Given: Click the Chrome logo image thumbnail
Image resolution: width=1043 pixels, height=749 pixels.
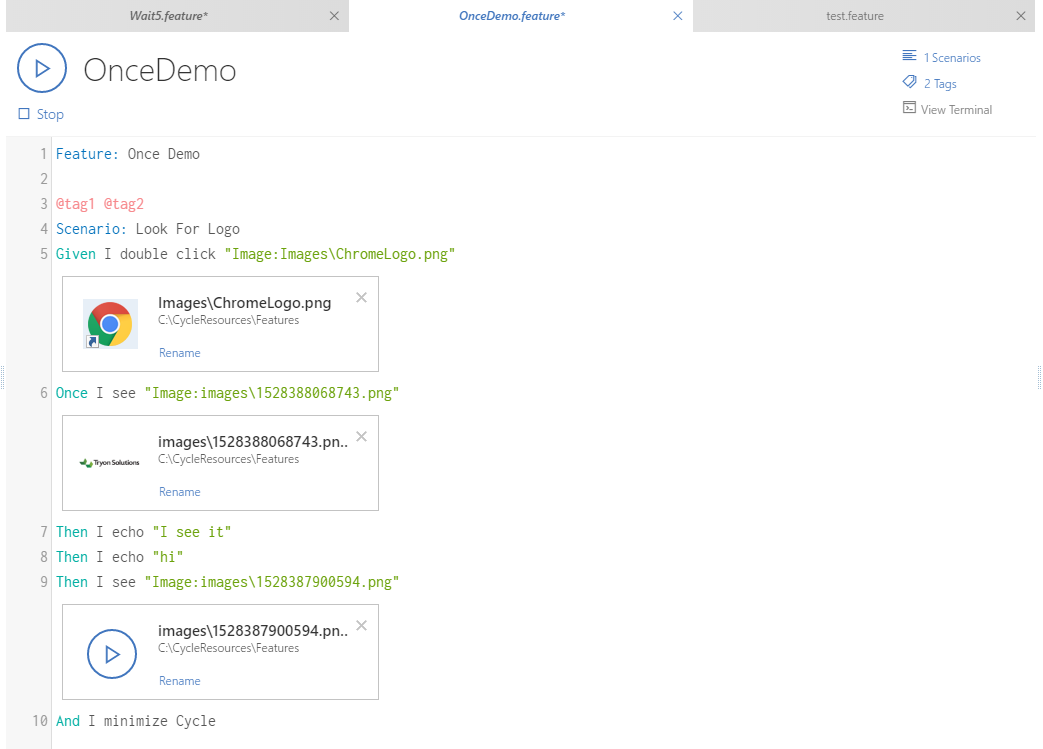Looking at the screenshot, I should (110, 323).
